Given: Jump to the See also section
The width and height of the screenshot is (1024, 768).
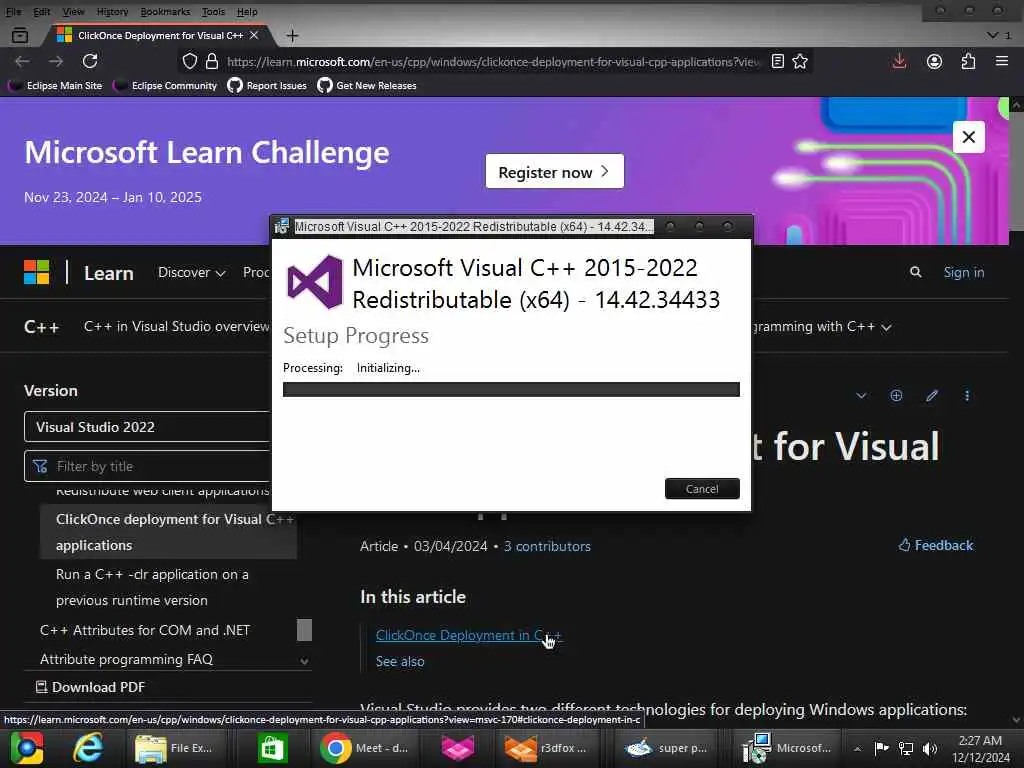Looking at the screenshot, I should pos(400,662).
